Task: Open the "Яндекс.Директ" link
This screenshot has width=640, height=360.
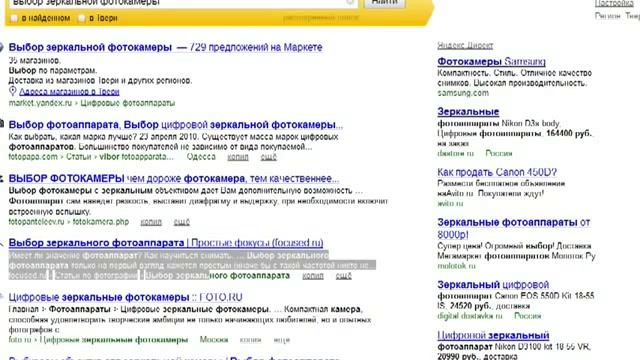Action: pos(465,45)
